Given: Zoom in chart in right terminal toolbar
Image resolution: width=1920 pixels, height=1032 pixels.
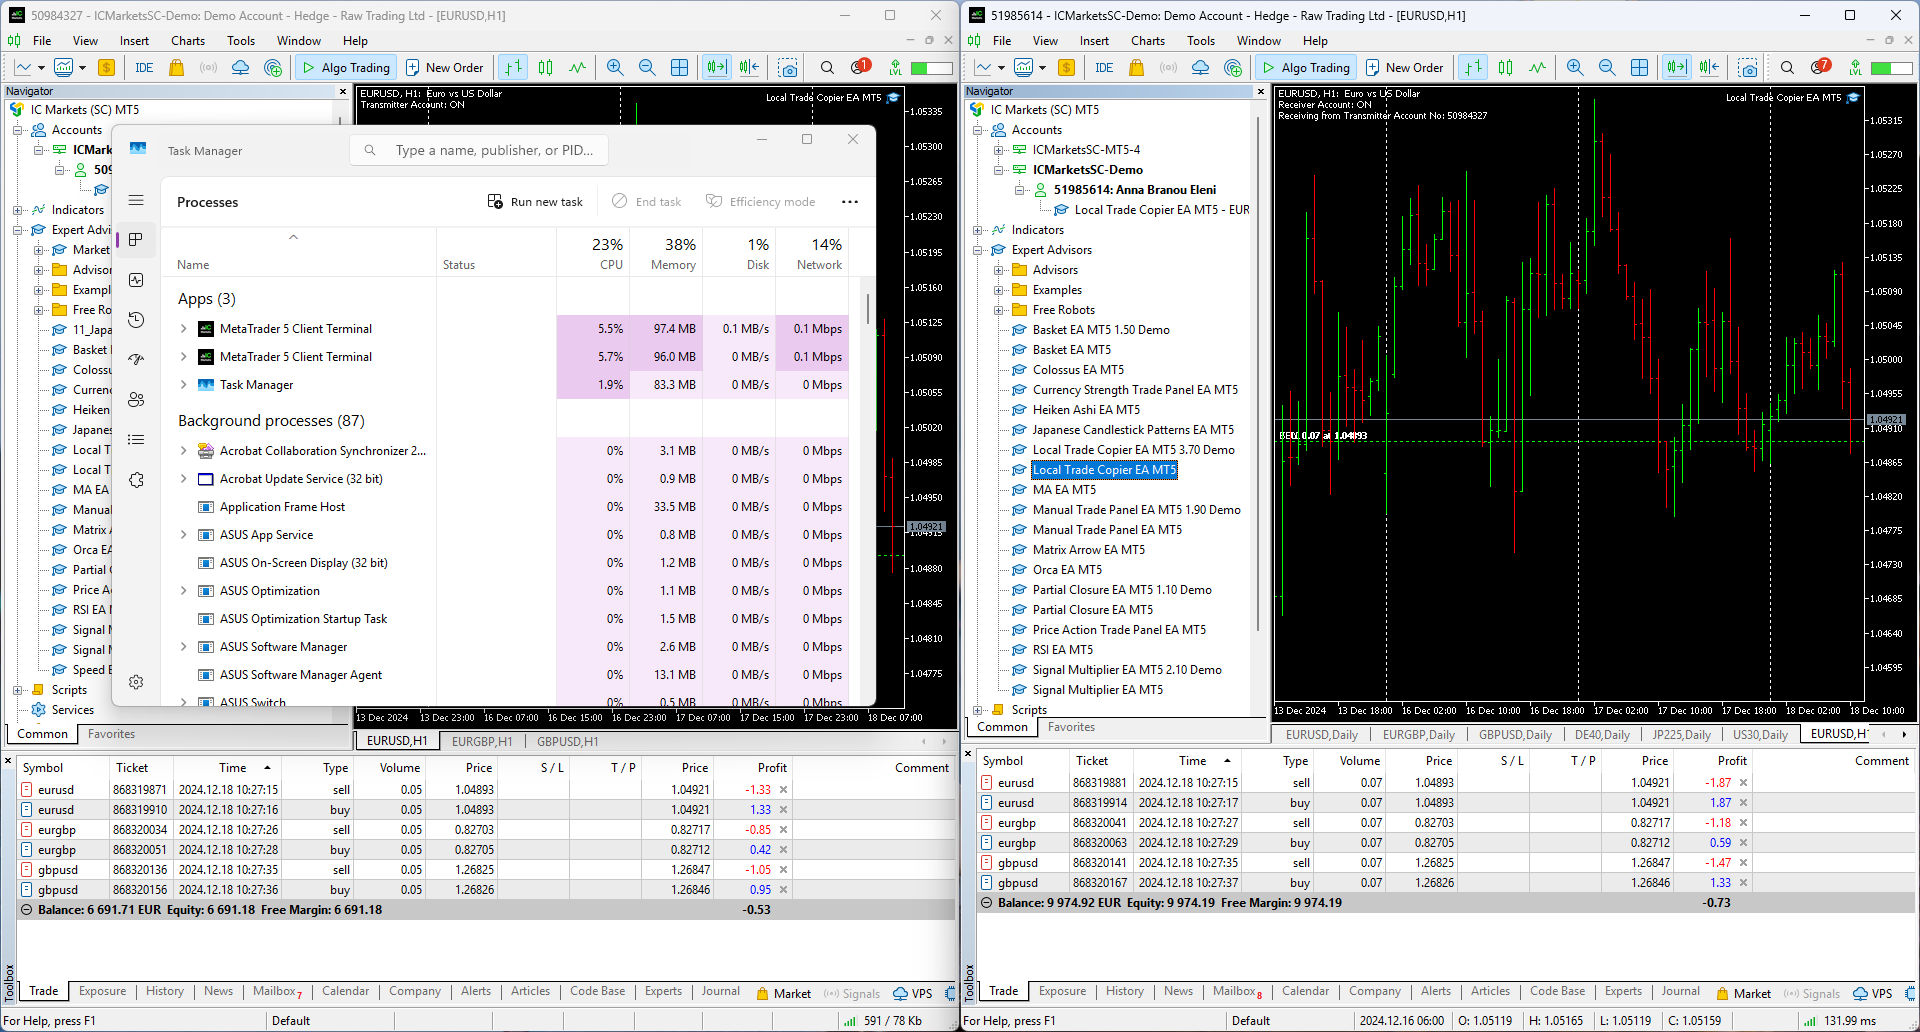Looking at the screenshot, I should tap(1575, 68).
